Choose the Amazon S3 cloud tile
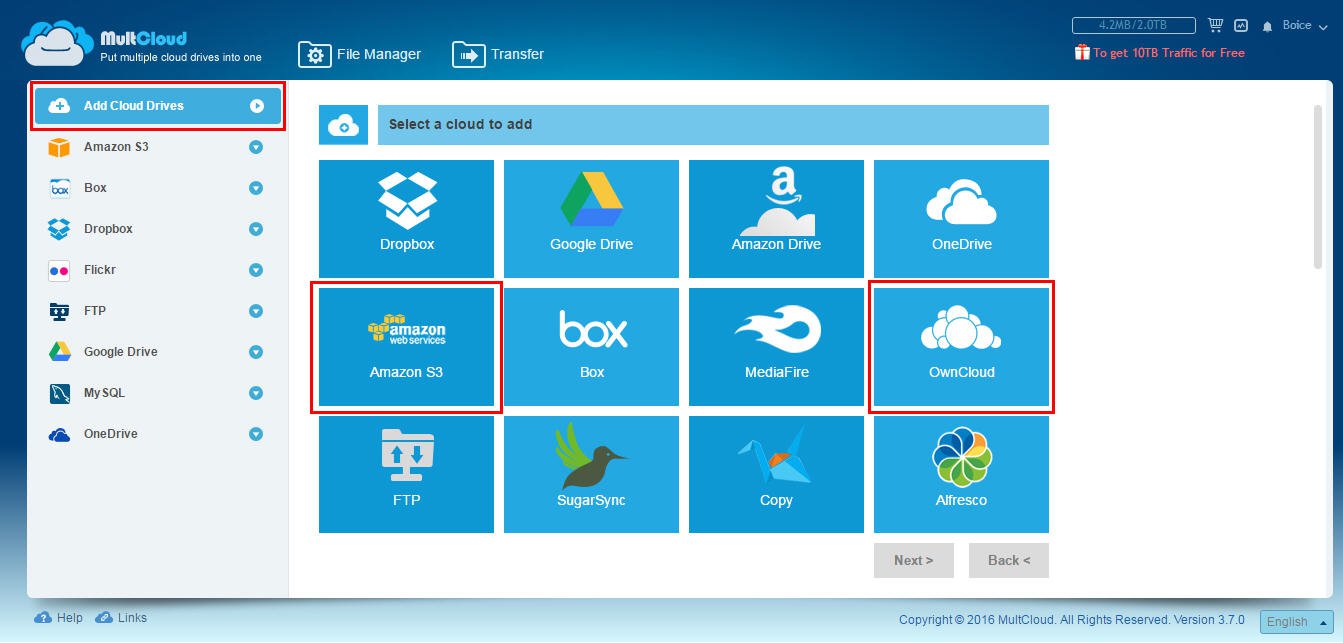The width and height of the screenshot is (1343, 643). point(406,347)
